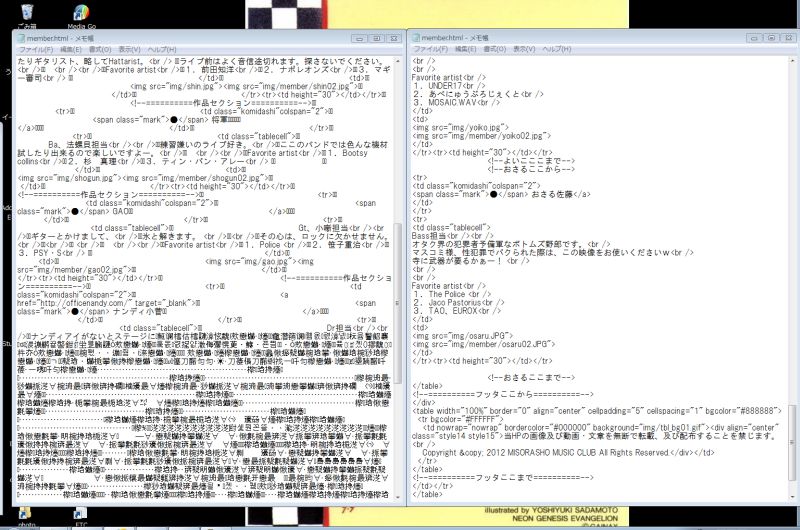Maximize the left Notepad window
The width and height of the screenshot is (800, 530).
point(377,38)
